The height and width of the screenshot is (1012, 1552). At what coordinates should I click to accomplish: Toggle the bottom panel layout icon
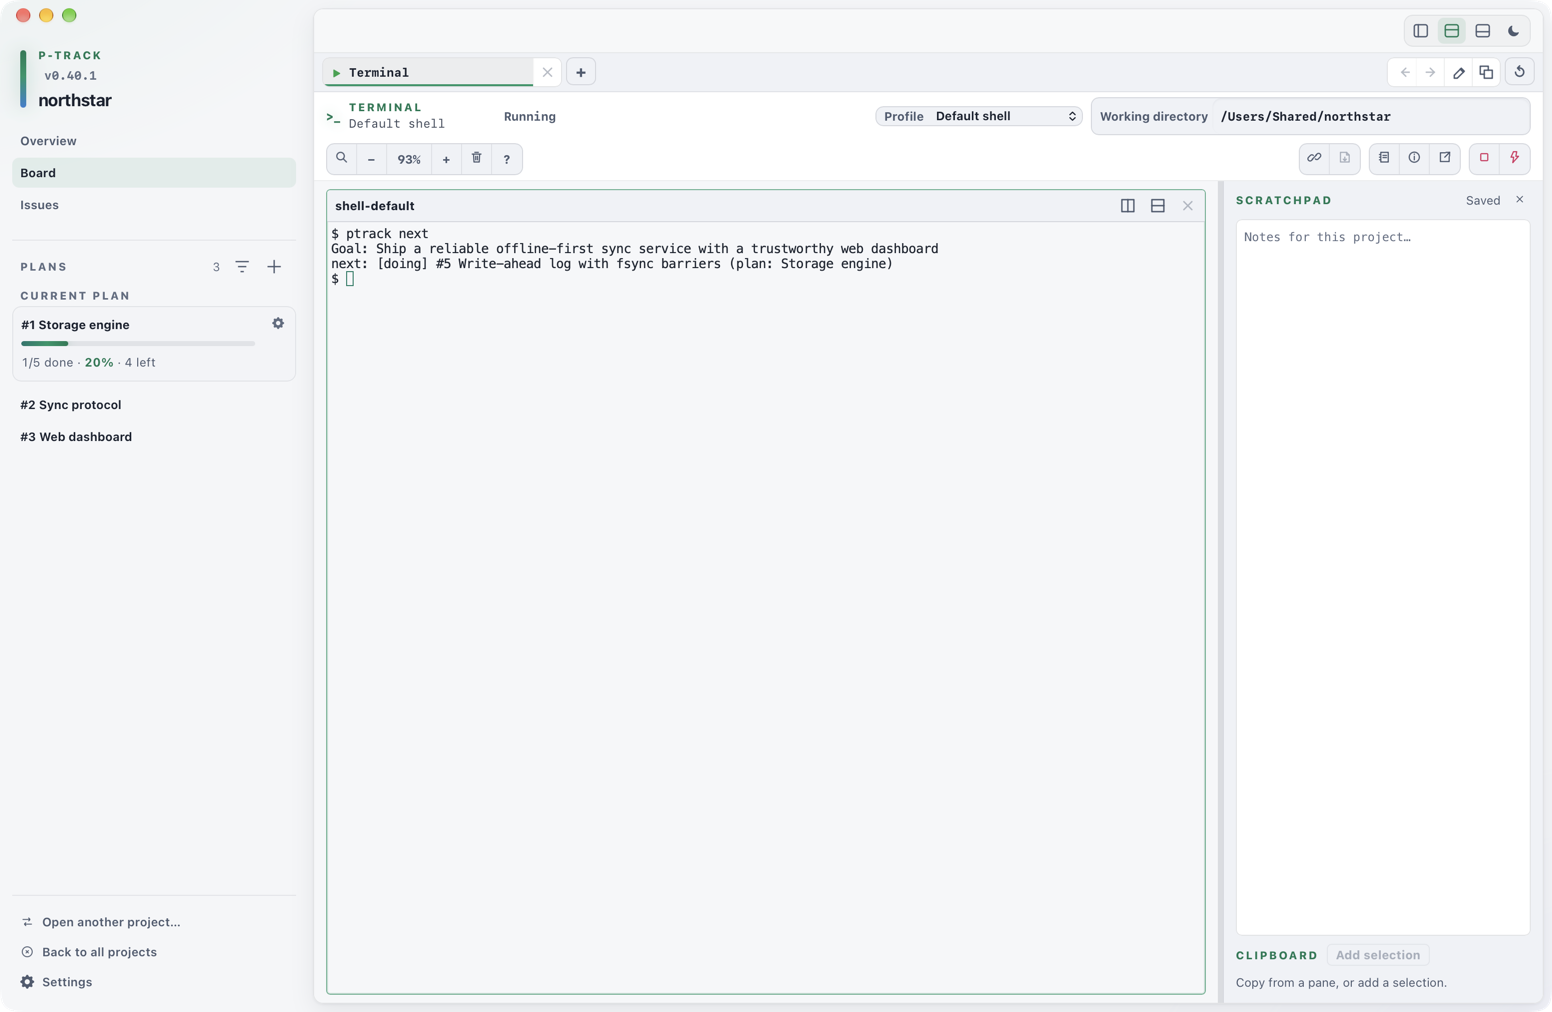click(1483, 31)
